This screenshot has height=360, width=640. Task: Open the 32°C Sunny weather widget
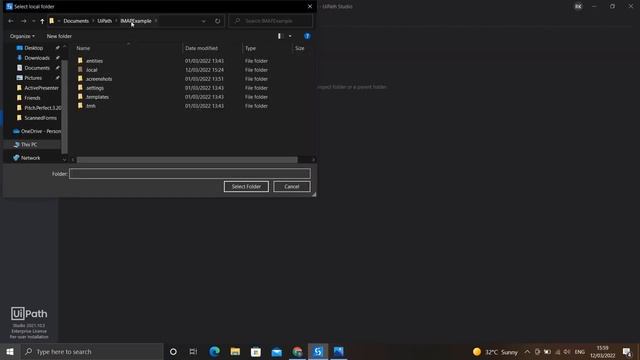pyautogui.click(x=495, y=352)
